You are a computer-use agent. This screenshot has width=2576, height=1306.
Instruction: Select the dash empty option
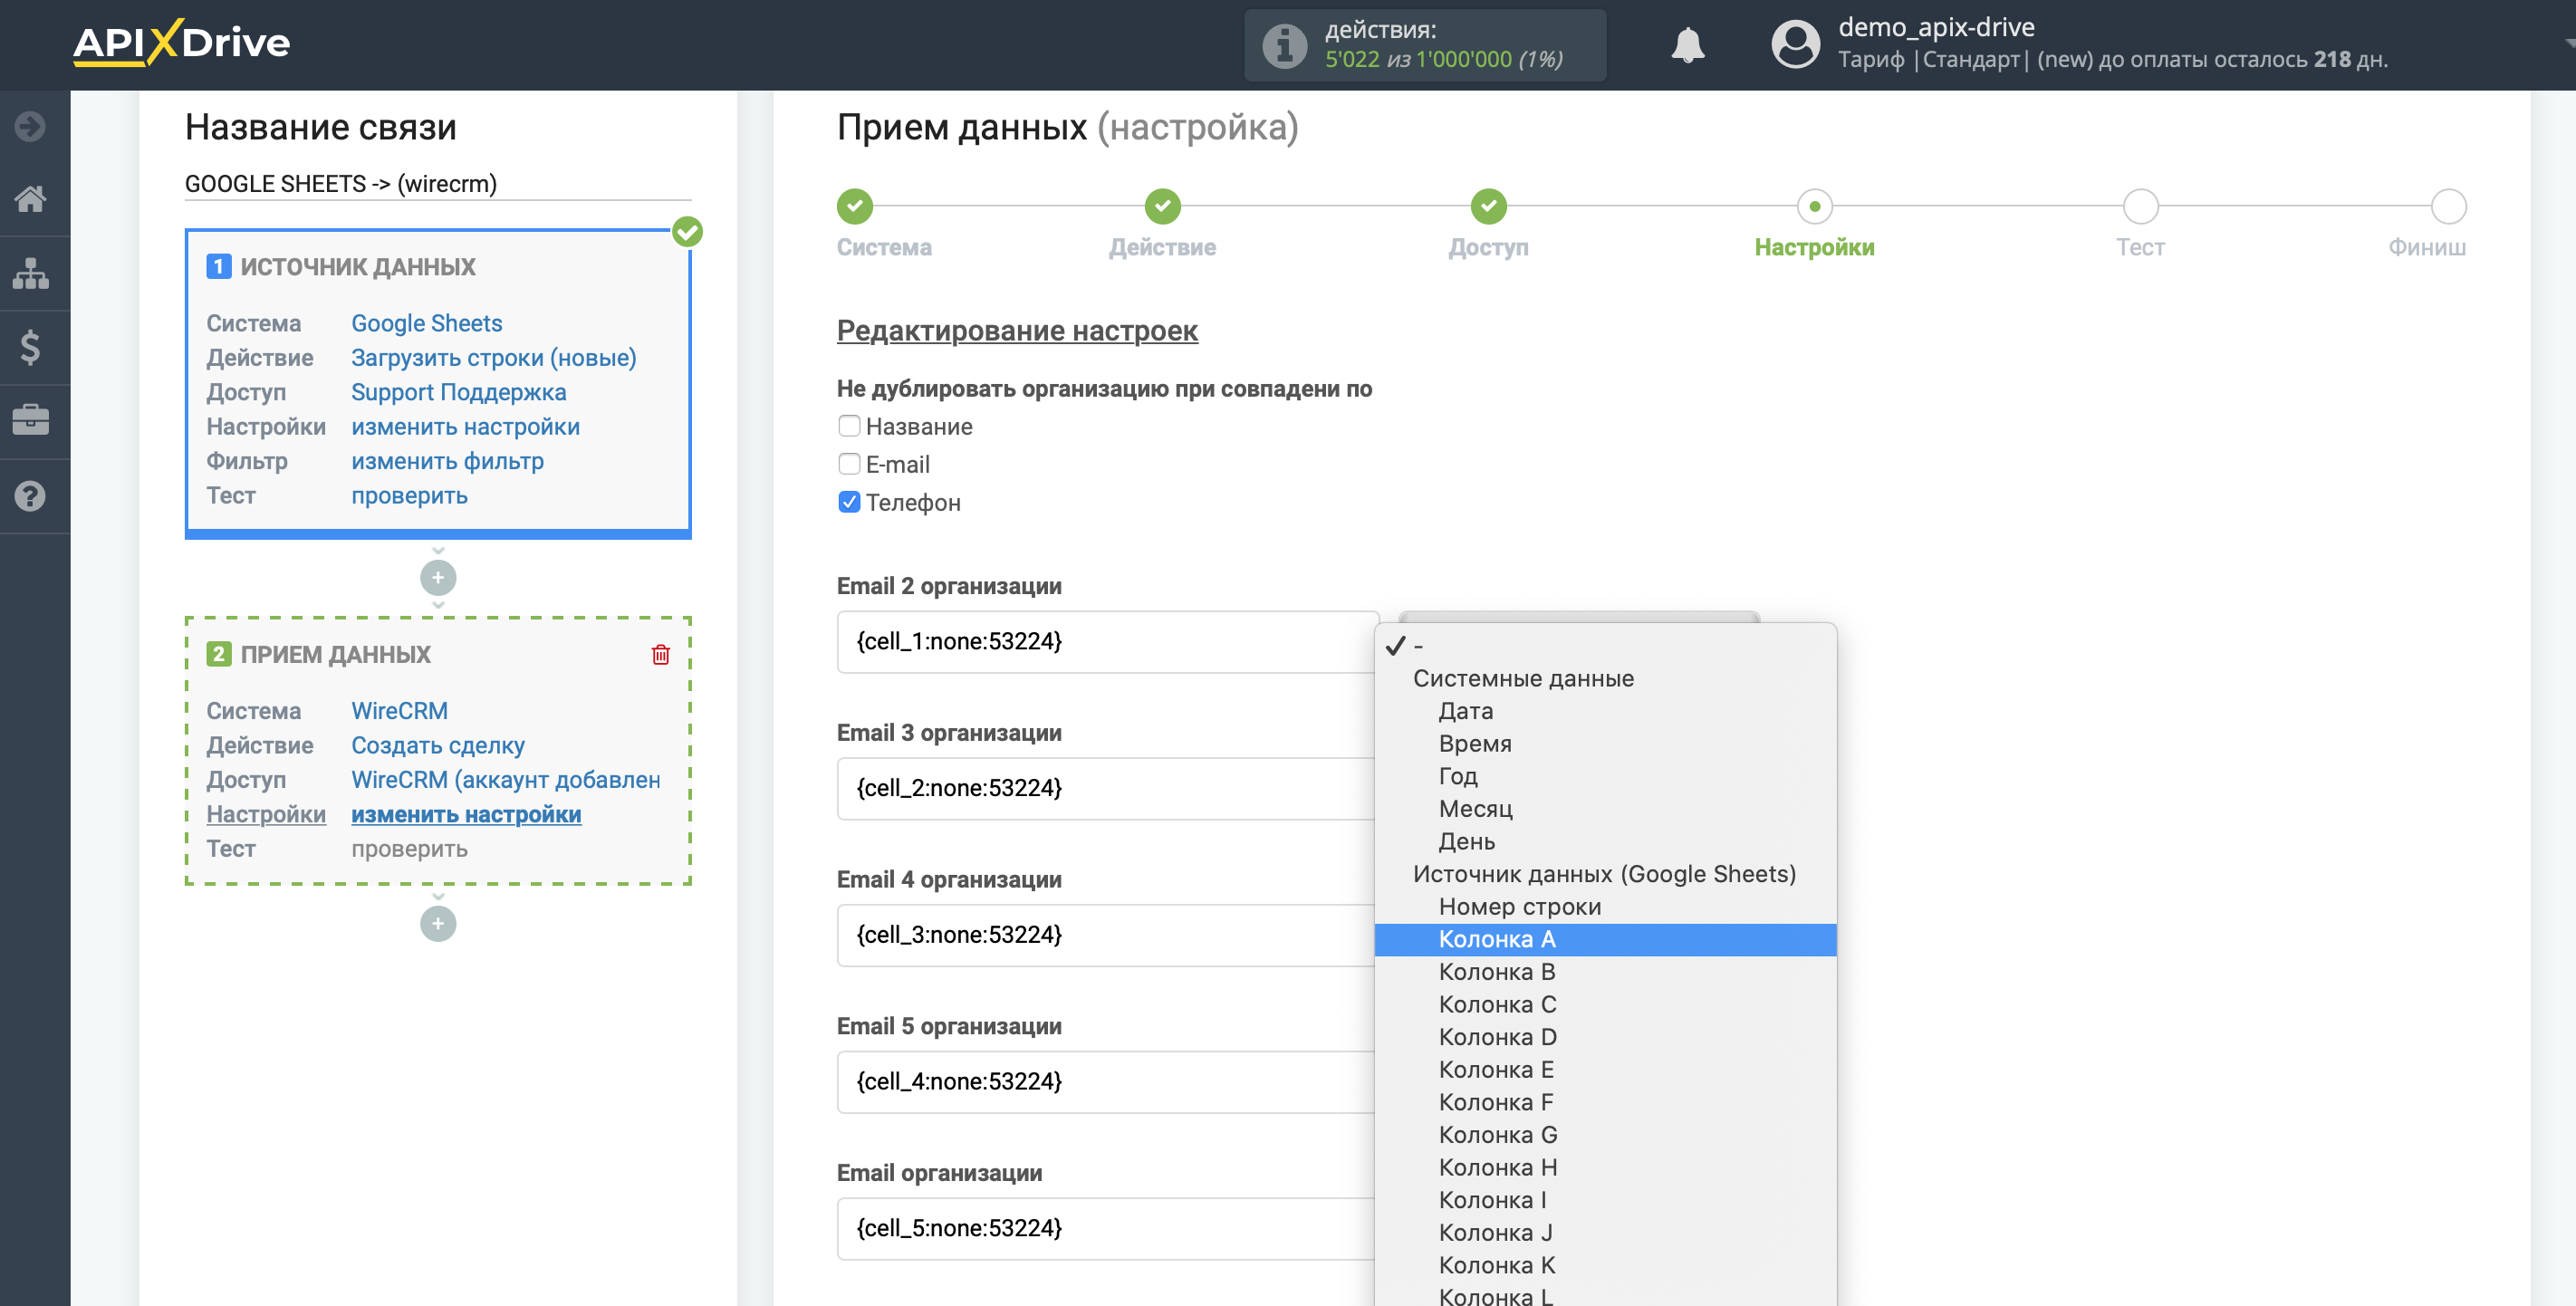pos(1605,646)
